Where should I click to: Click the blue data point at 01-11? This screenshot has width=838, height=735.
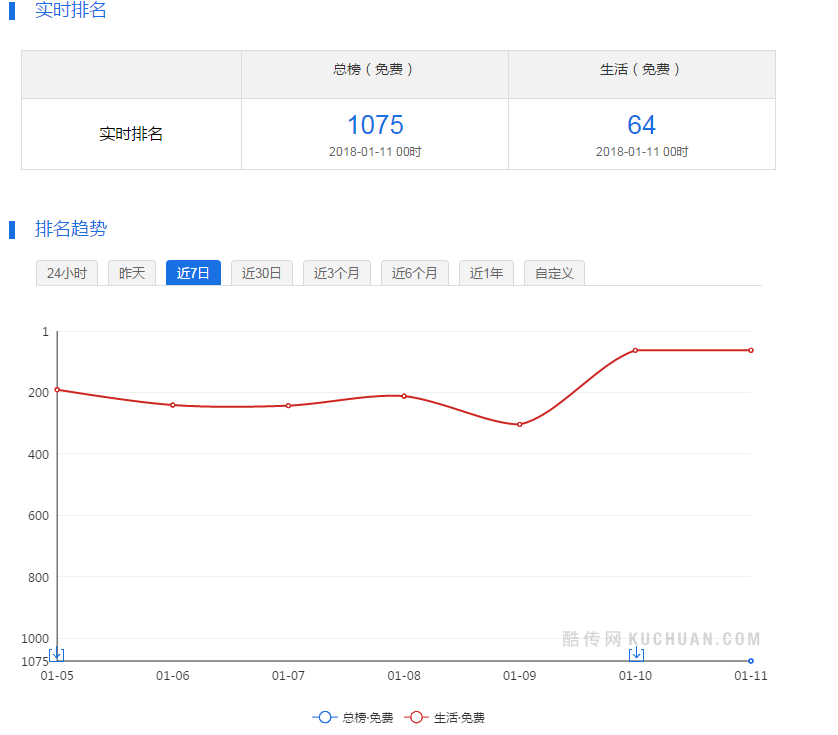click(751, 661)
